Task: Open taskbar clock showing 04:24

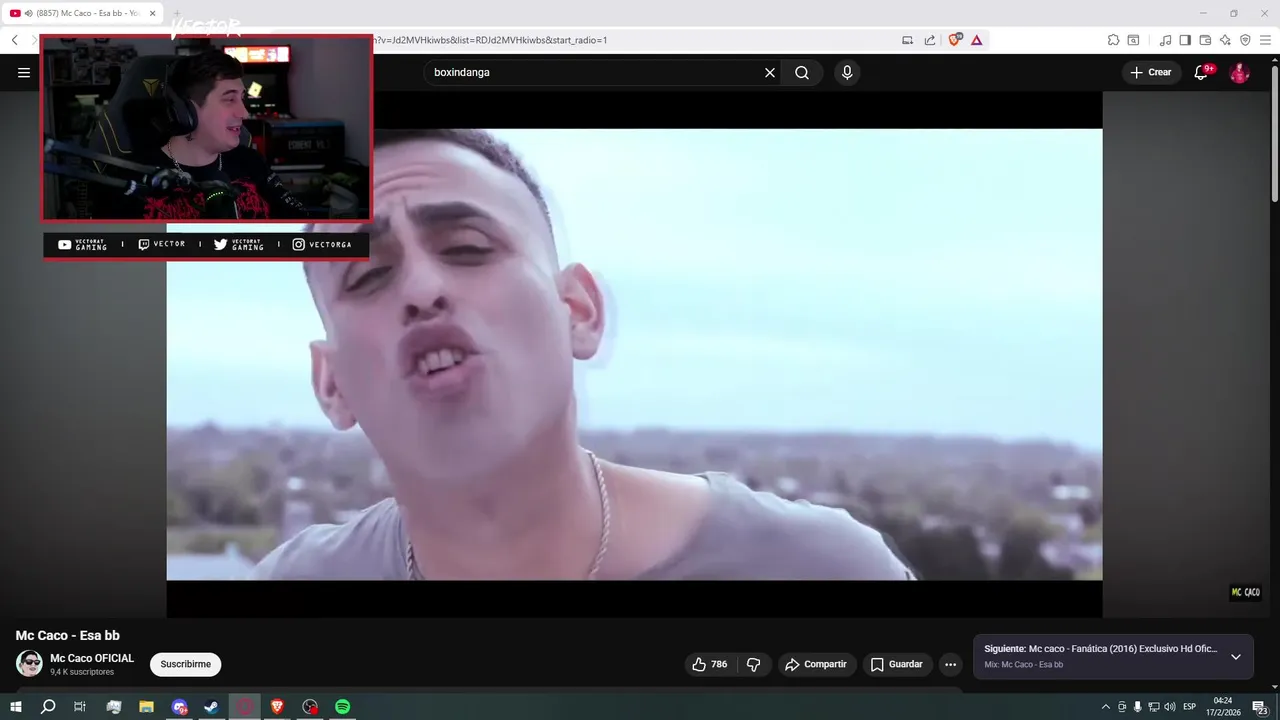Action: [1225, 707]
